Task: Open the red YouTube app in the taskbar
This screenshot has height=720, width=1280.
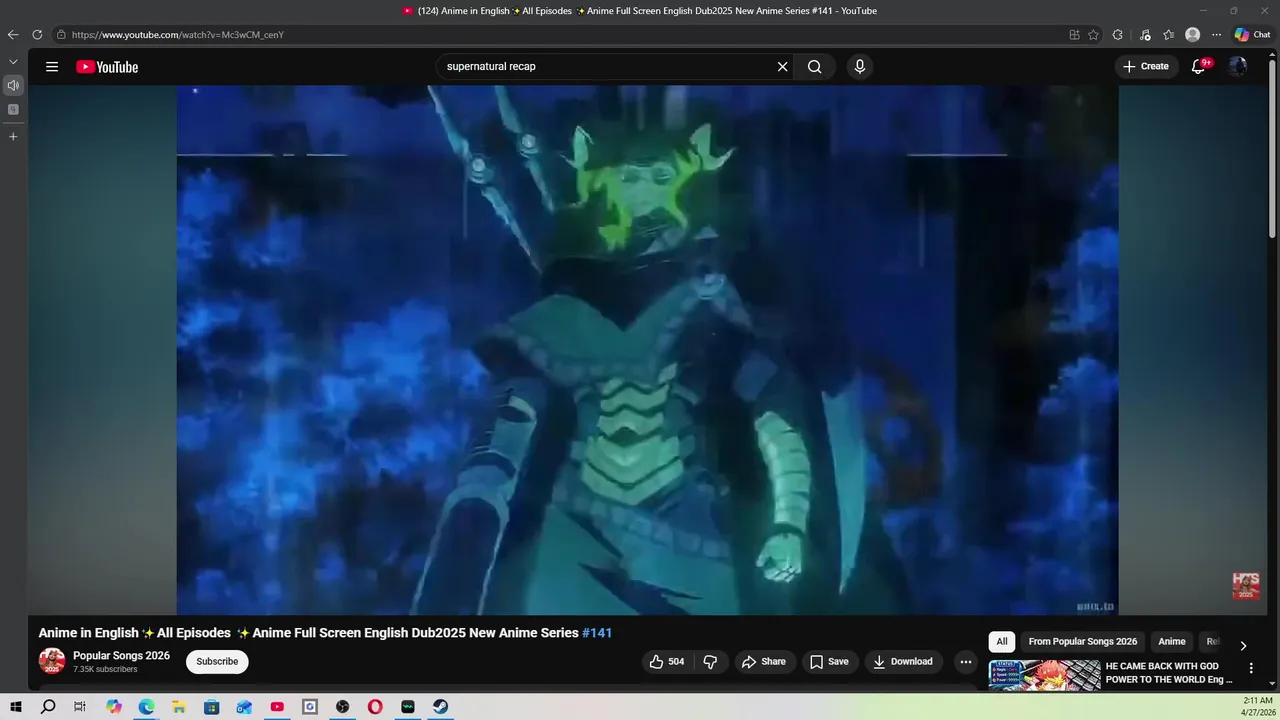Action: (x=277, y=707)
